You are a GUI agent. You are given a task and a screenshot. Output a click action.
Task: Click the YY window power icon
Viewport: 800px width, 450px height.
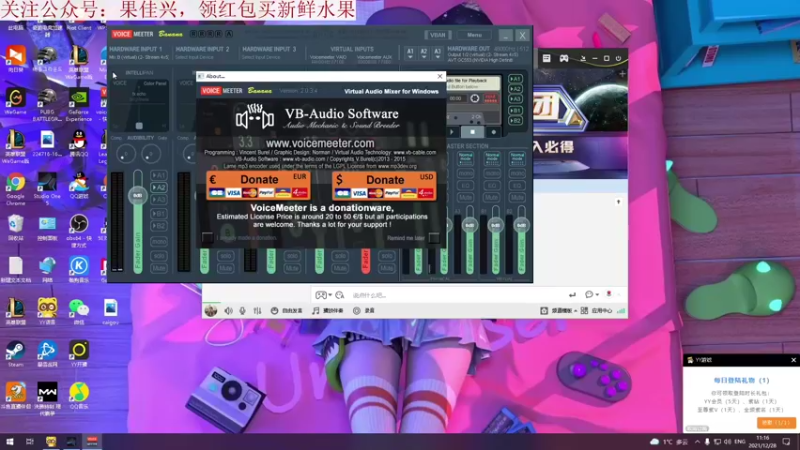tap(618, 58)
